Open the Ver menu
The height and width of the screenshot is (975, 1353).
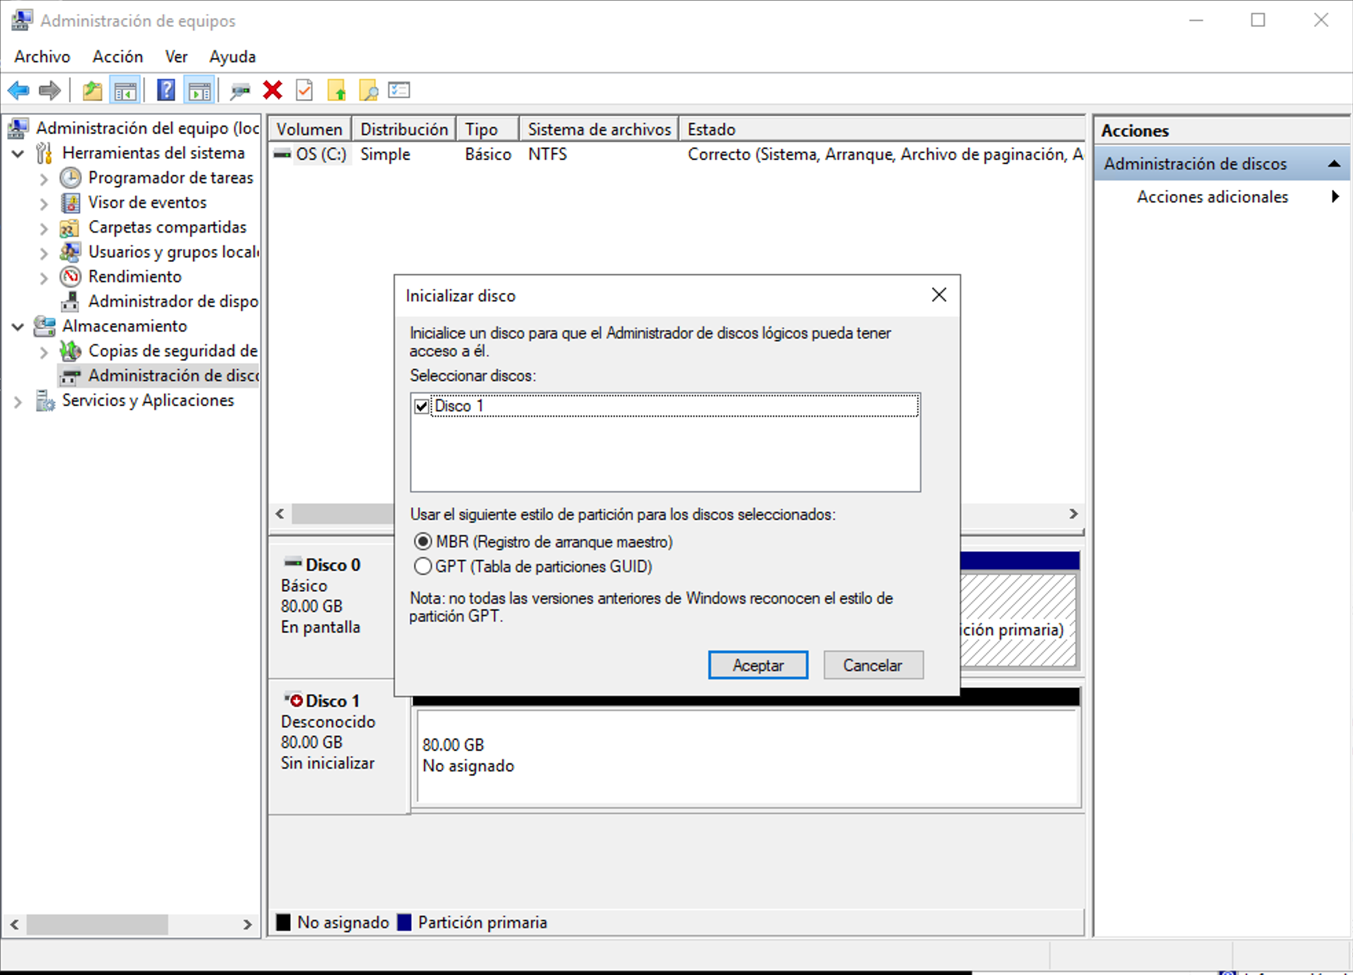pyautogui.click(x=176, y=56)
